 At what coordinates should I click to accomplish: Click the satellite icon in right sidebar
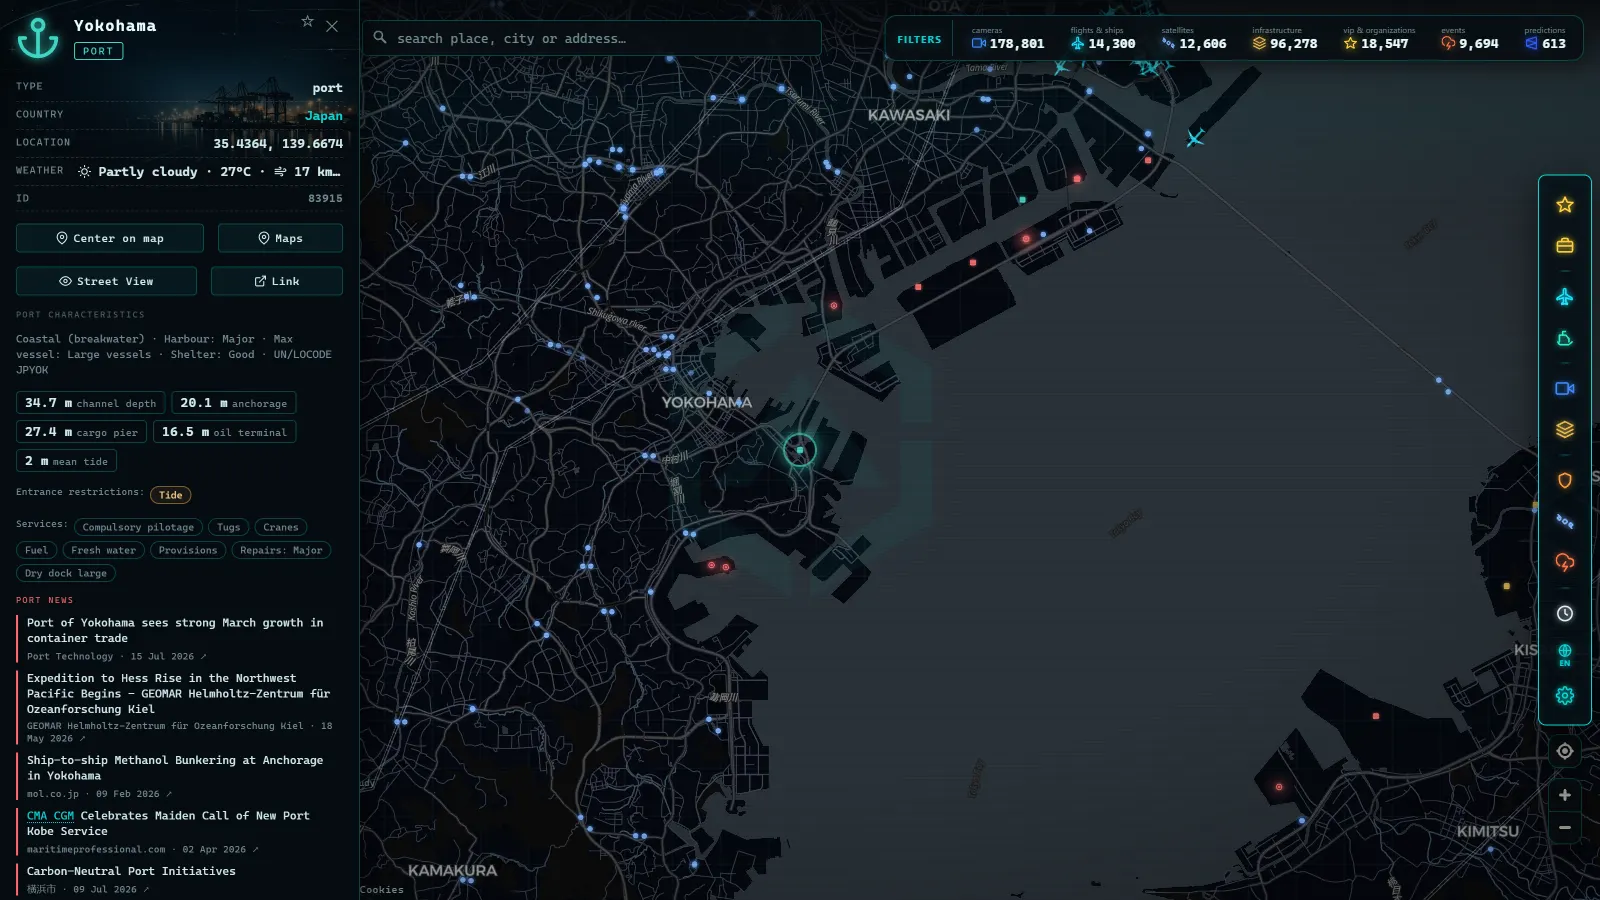1565,521
